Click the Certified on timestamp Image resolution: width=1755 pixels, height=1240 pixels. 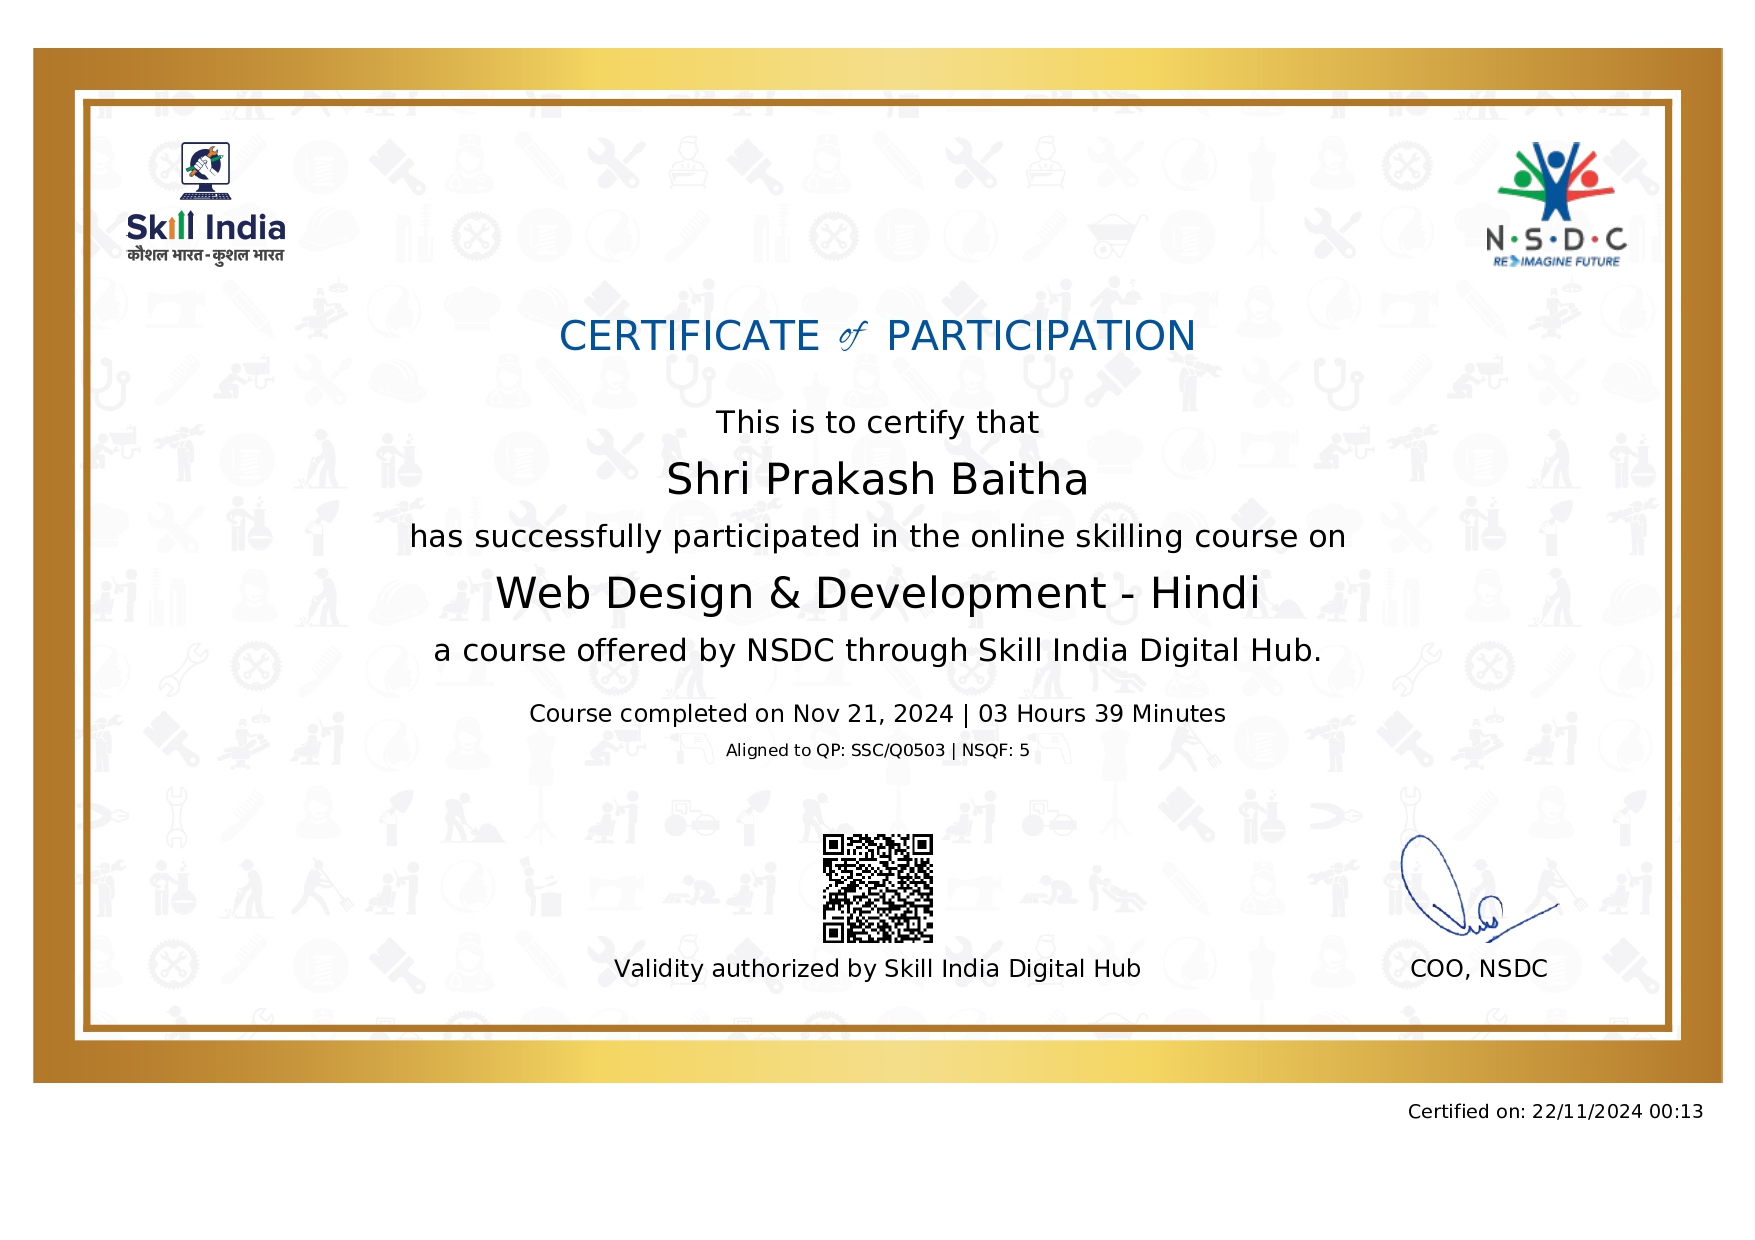tap(1555, 1111)
